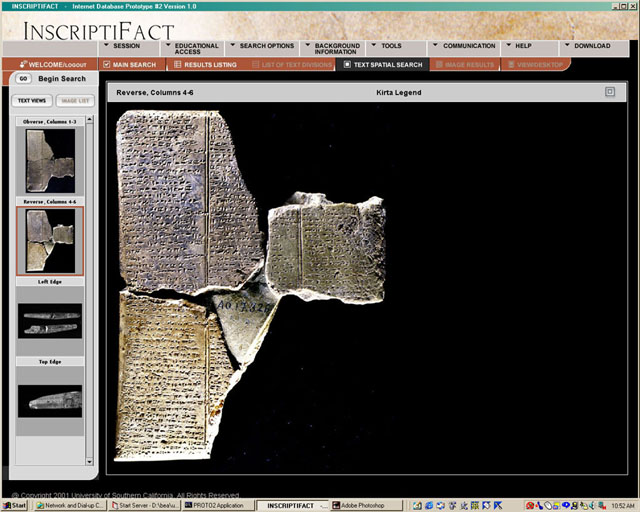Image resolution: width=640 pixels, height=512 pixels.
Task: Click the system tray clock
Action: (622, 506)
